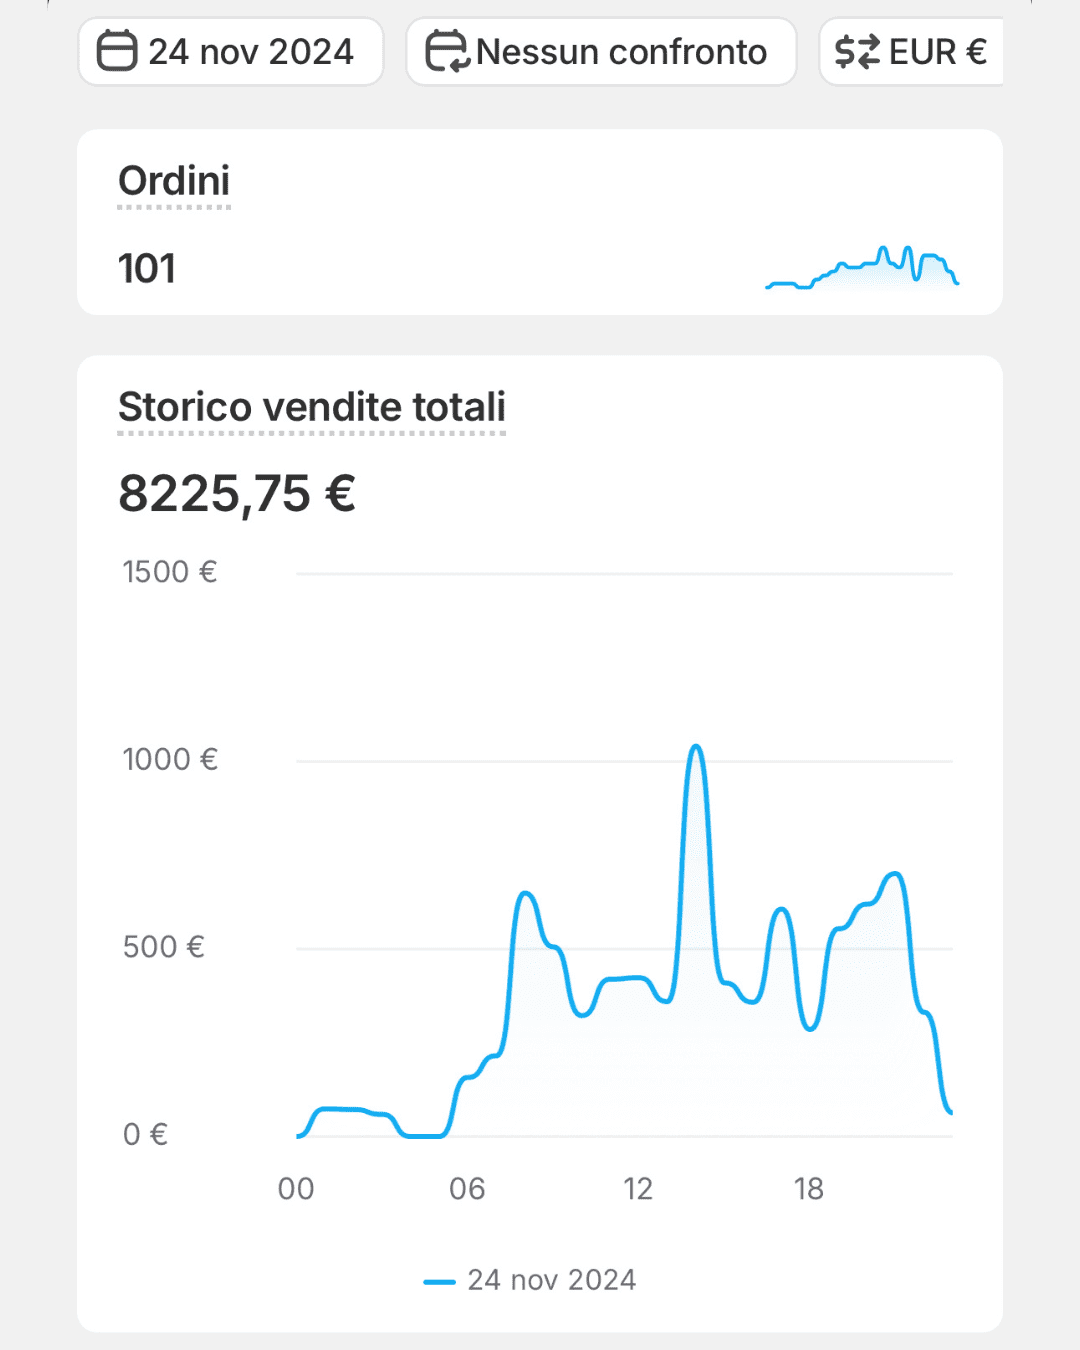Click the 12 hour axis label
This screenshot has height=1350, width=1080.
(638, 1189)
